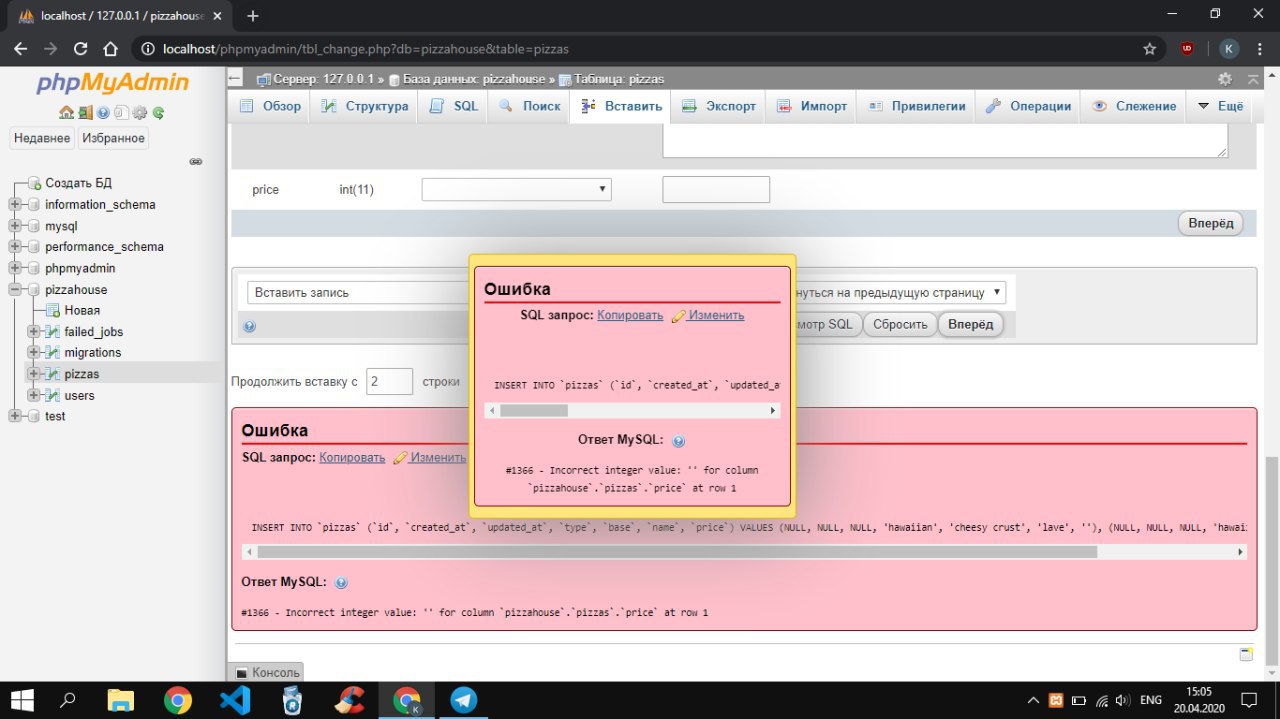Screen dimensions: 1280x719
Task: Switch to Экспорт tab
Action: (719, 106)
